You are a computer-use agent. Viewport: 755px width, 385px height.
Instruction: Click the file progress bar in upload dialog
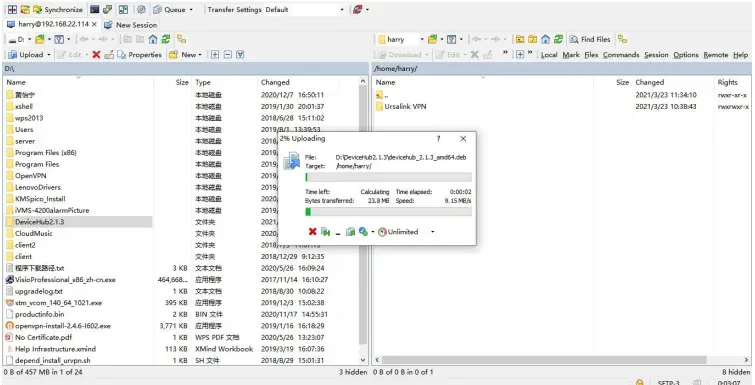(x=389, y=177)
